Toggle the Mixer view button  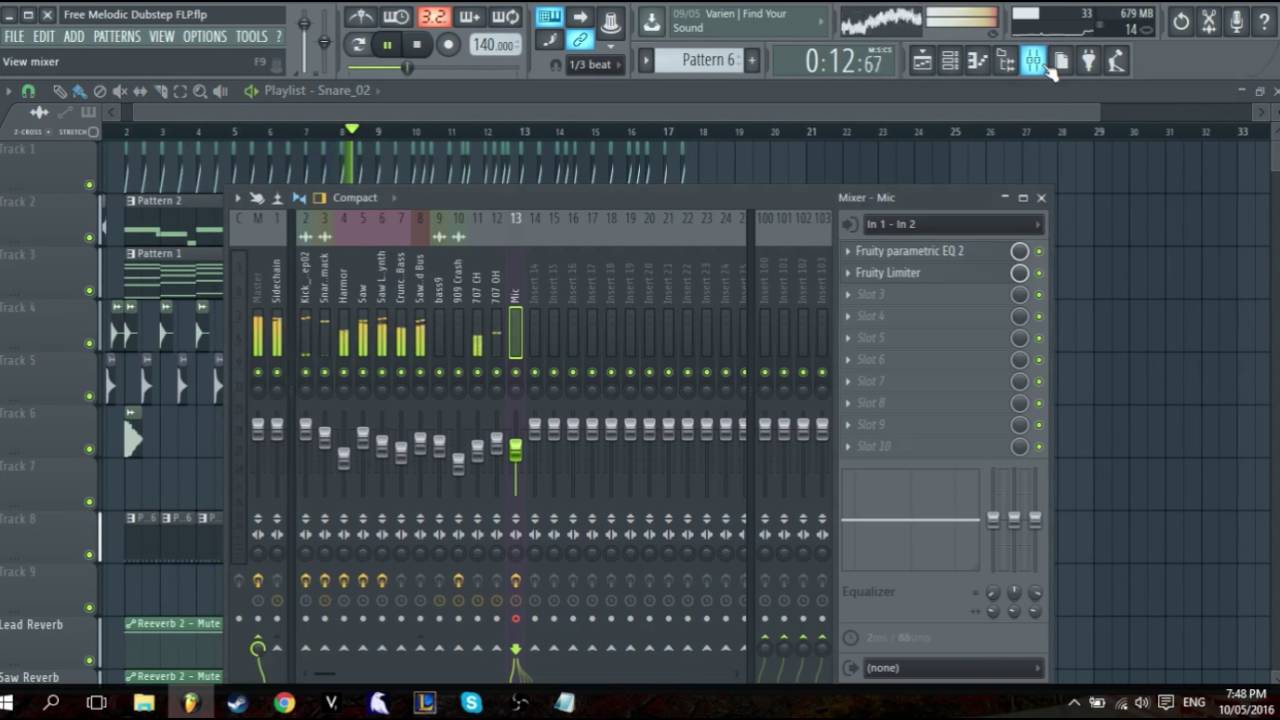(x=1033, y=62)
